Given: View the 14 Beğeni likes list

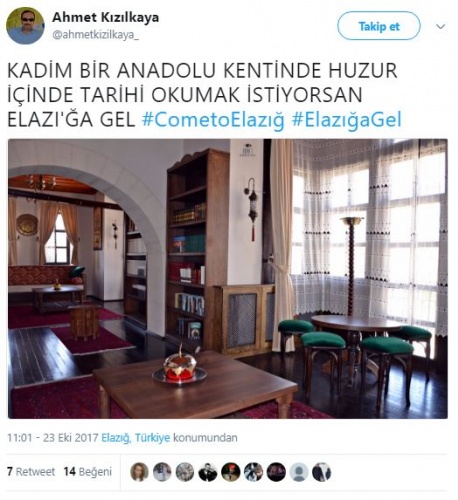Looking at the screenshot, I should [88, 472].
